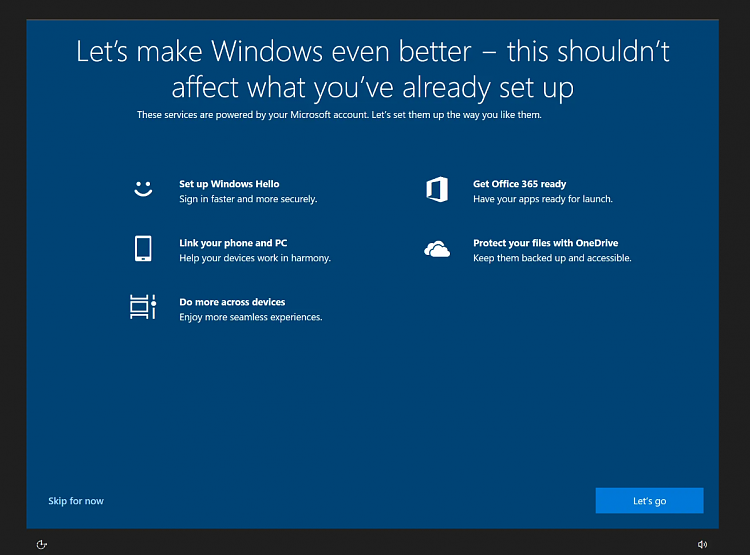Select 'Link your phone and PC' heading
The width and height of the screenshot is (750, 555).
(233, 243)
